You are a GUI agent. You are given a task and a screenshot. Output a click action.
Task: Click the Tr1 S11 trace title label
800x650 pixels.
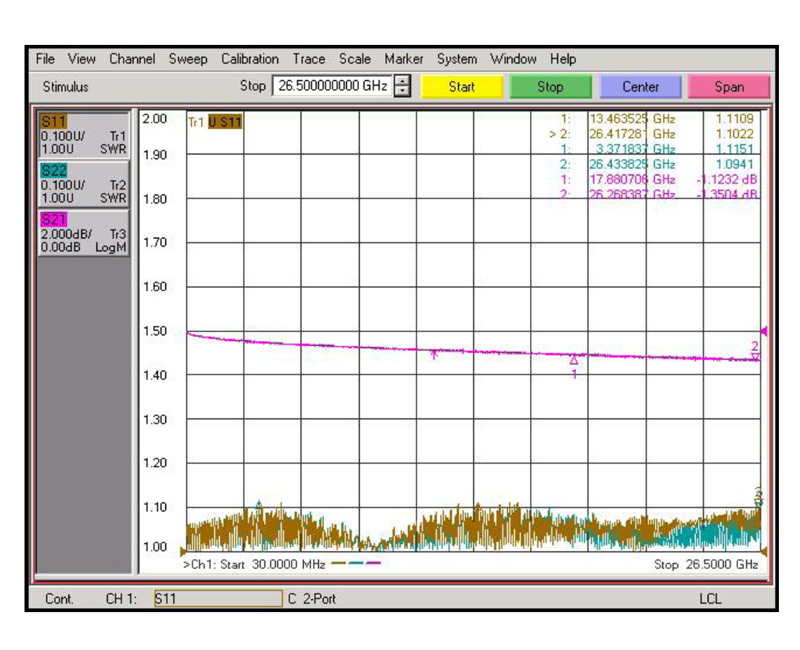215,123
